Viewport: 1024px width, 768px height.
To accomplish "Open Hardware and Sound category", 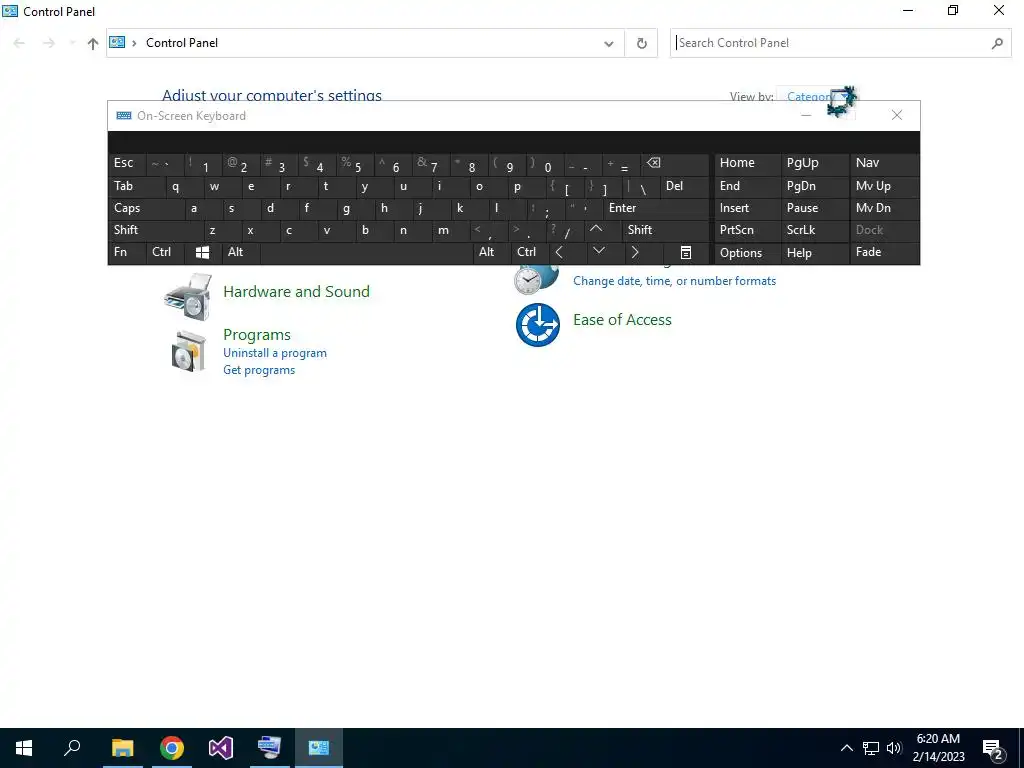I will [296, 291].
